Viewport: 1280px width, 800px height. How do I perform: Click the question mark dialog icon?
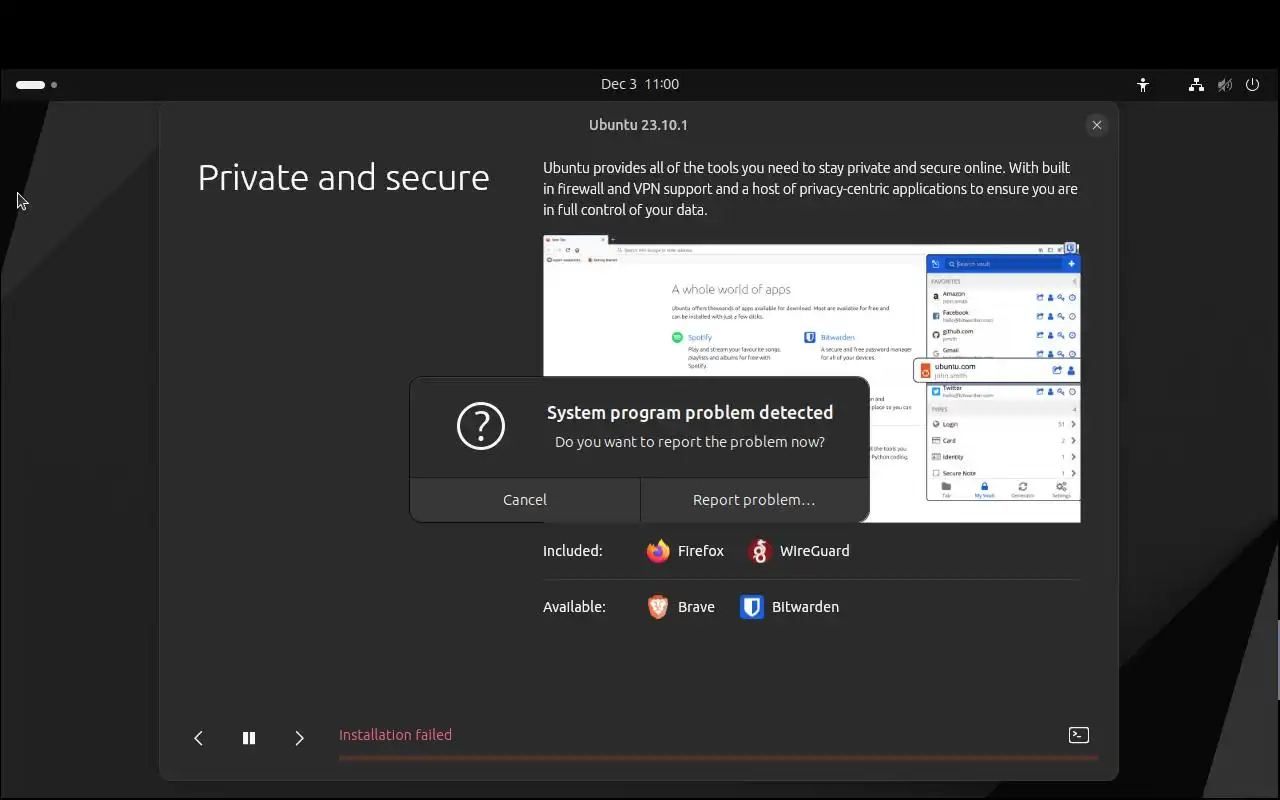point(481,426)
